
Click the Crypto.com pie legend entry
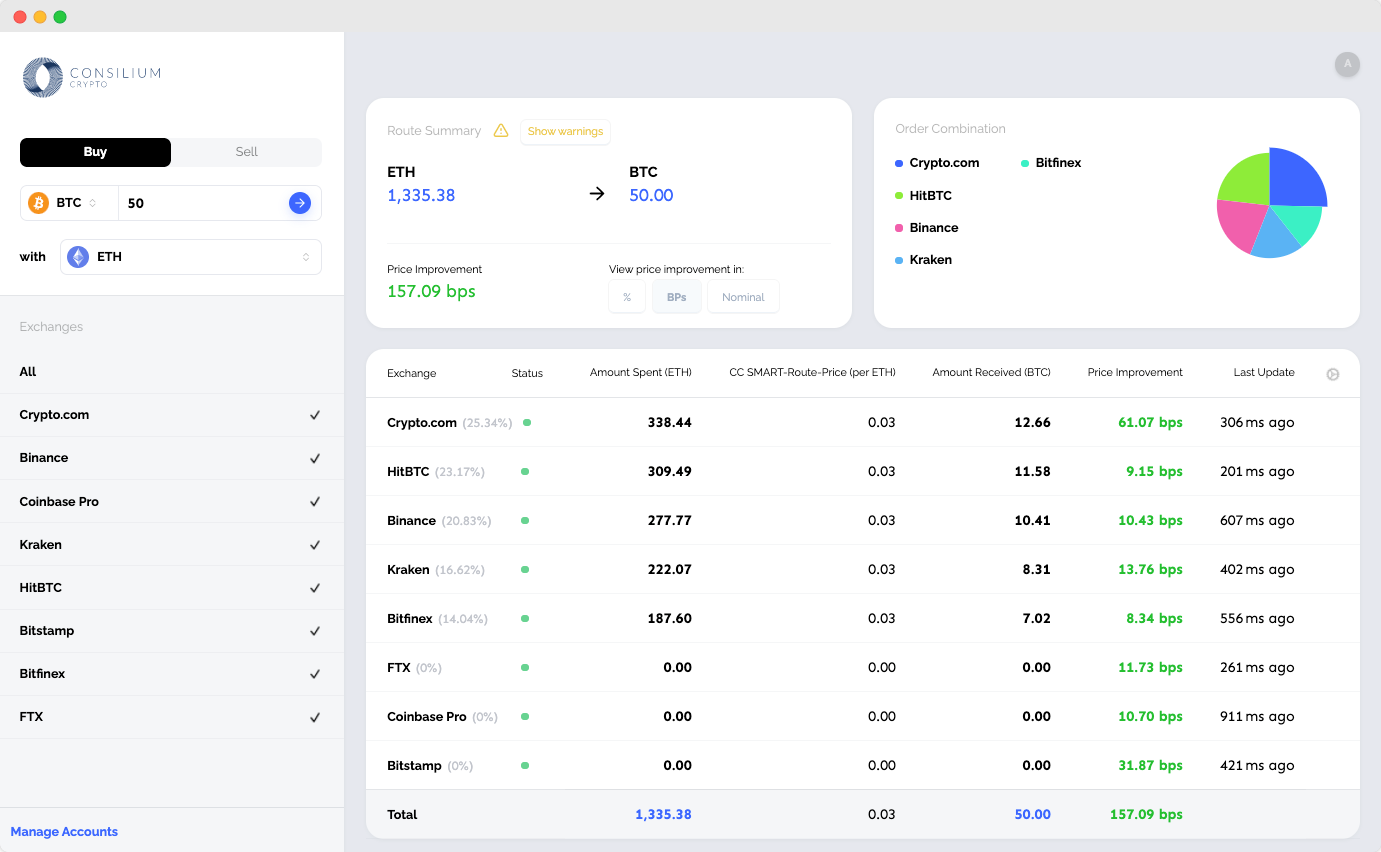pyautogui.click(x=937, y=163)
